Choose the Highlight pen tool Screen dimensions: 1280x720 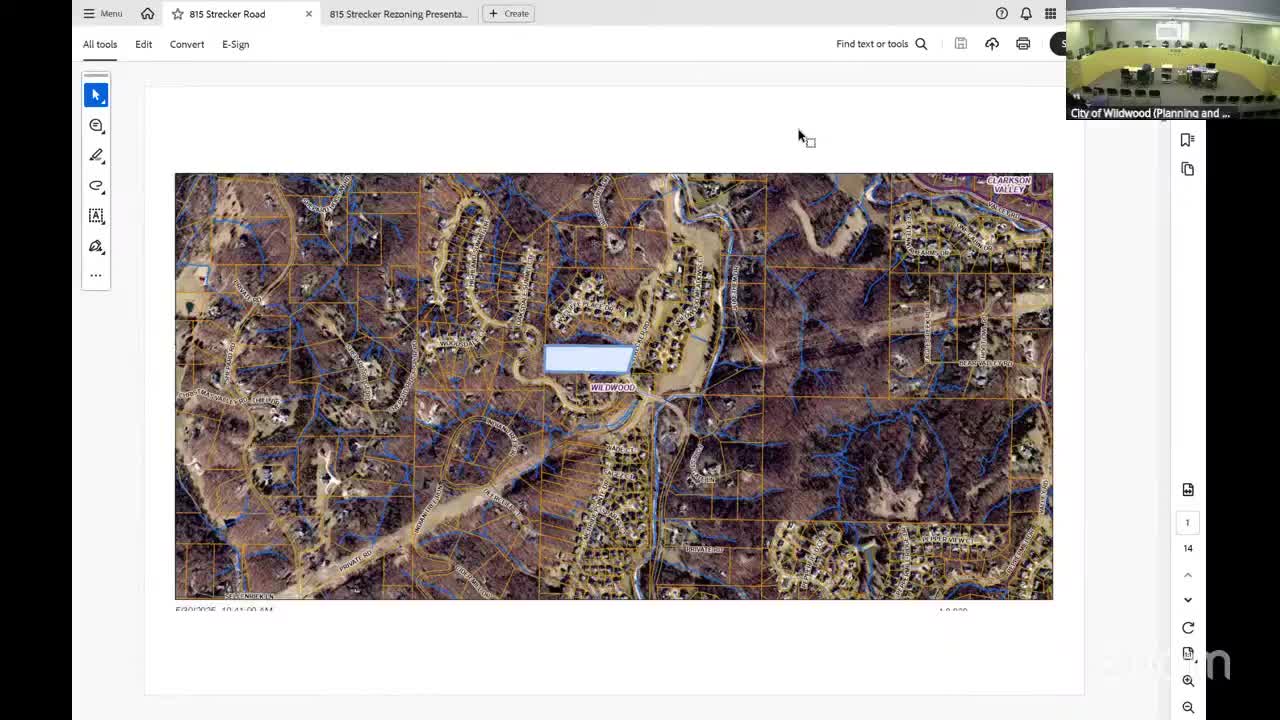coord(96,155)
